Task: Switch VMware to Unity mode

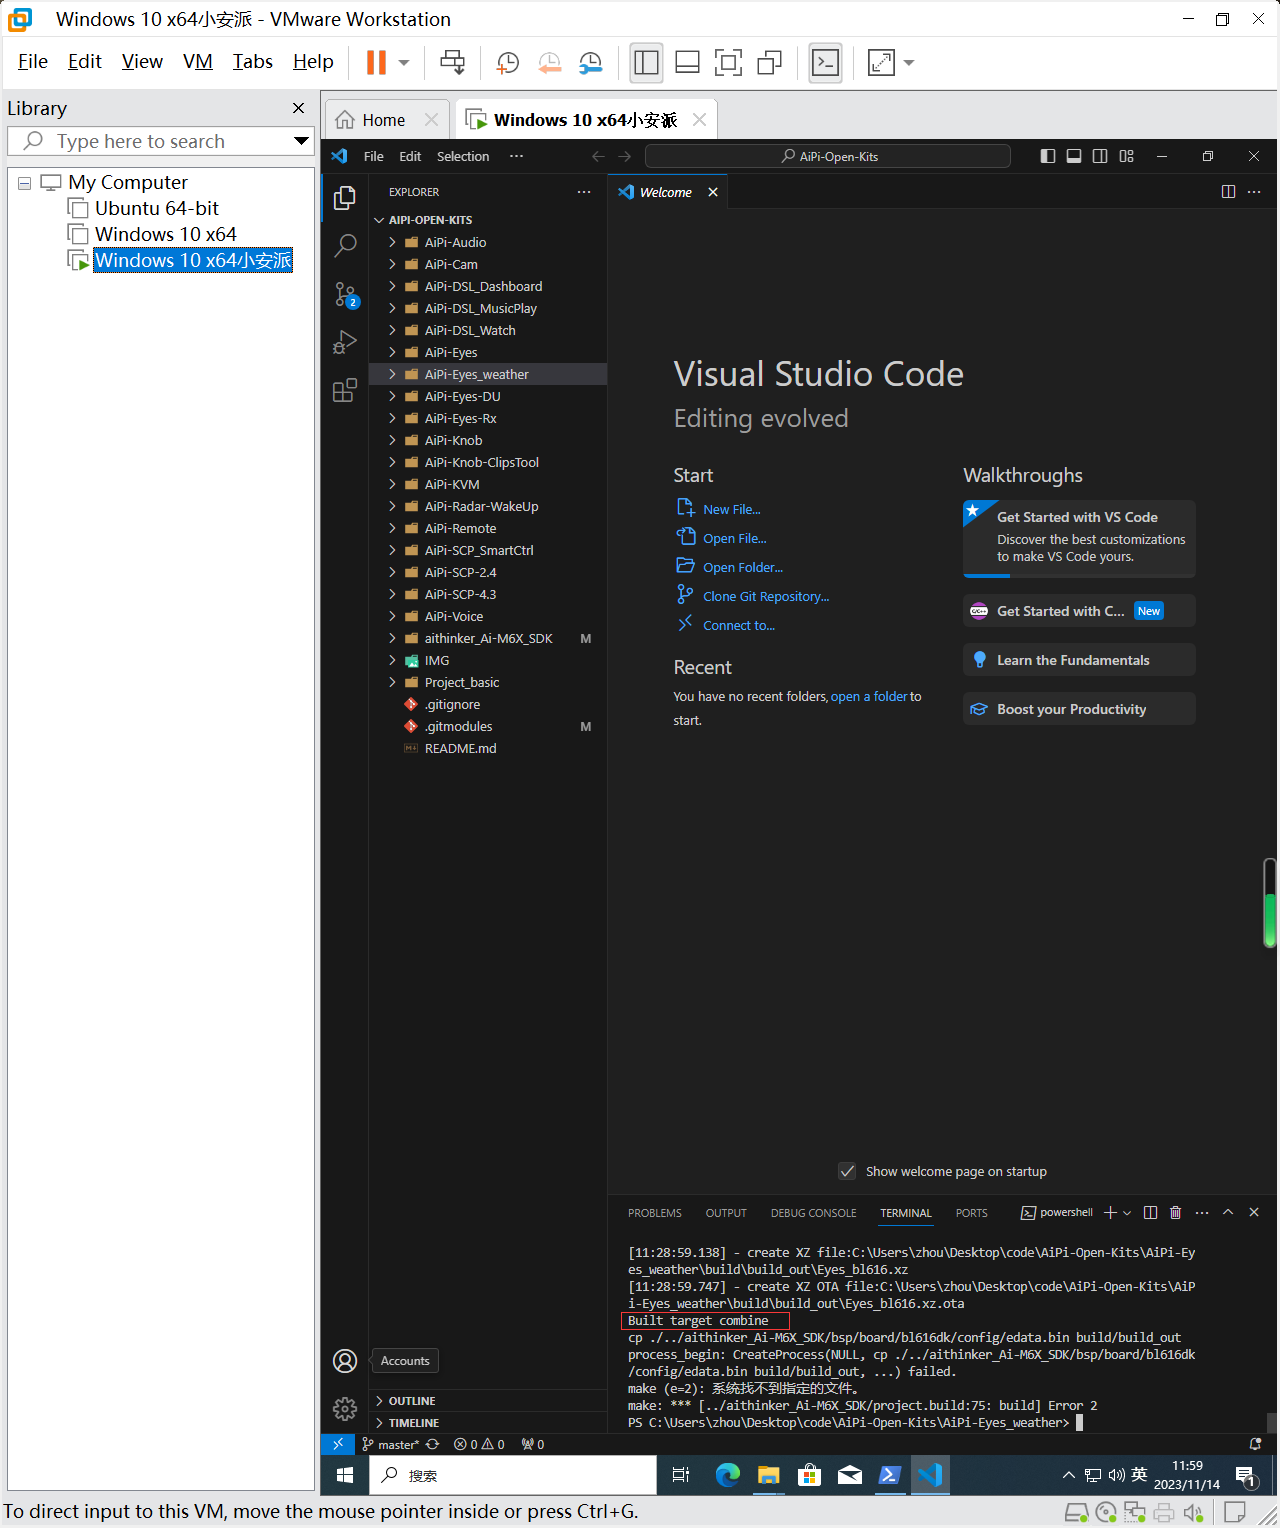Action: tap(769, 62)
